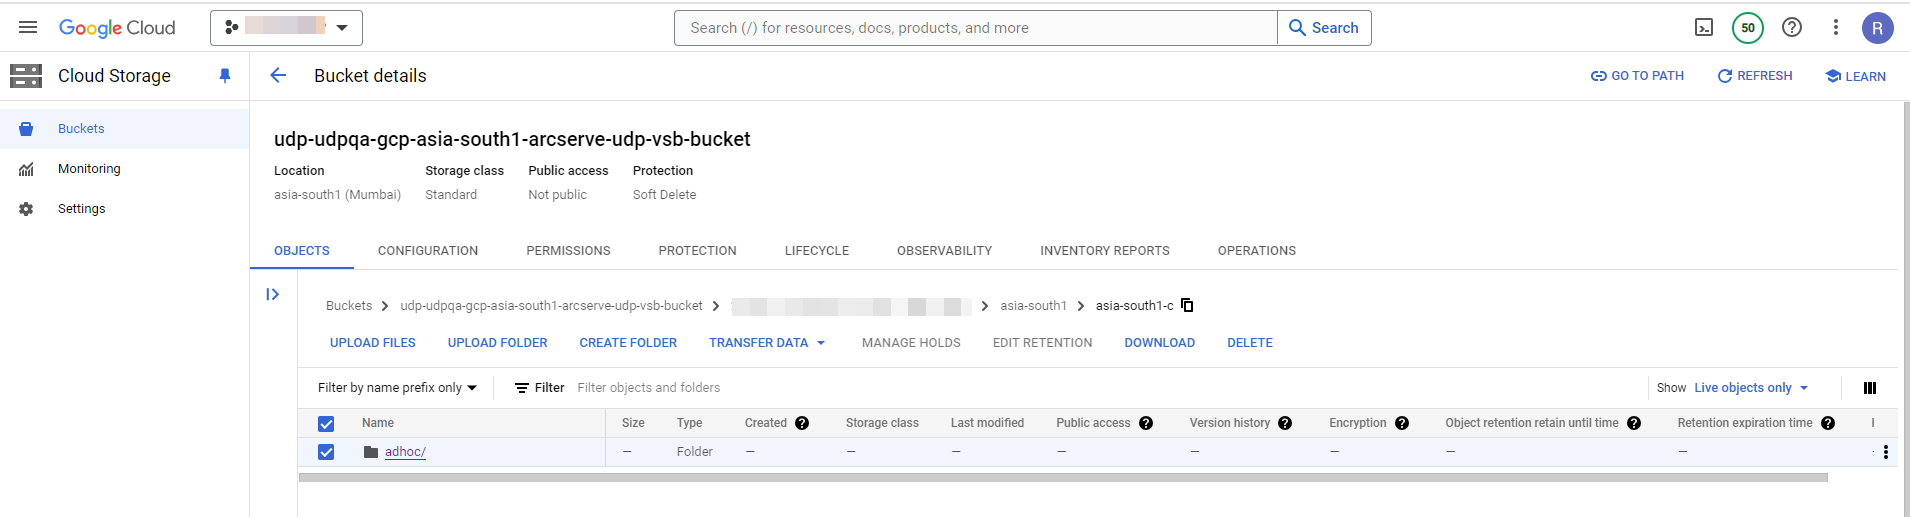Switch to the OBJECTS tab

pyautogui.click(x=302, y=251)
